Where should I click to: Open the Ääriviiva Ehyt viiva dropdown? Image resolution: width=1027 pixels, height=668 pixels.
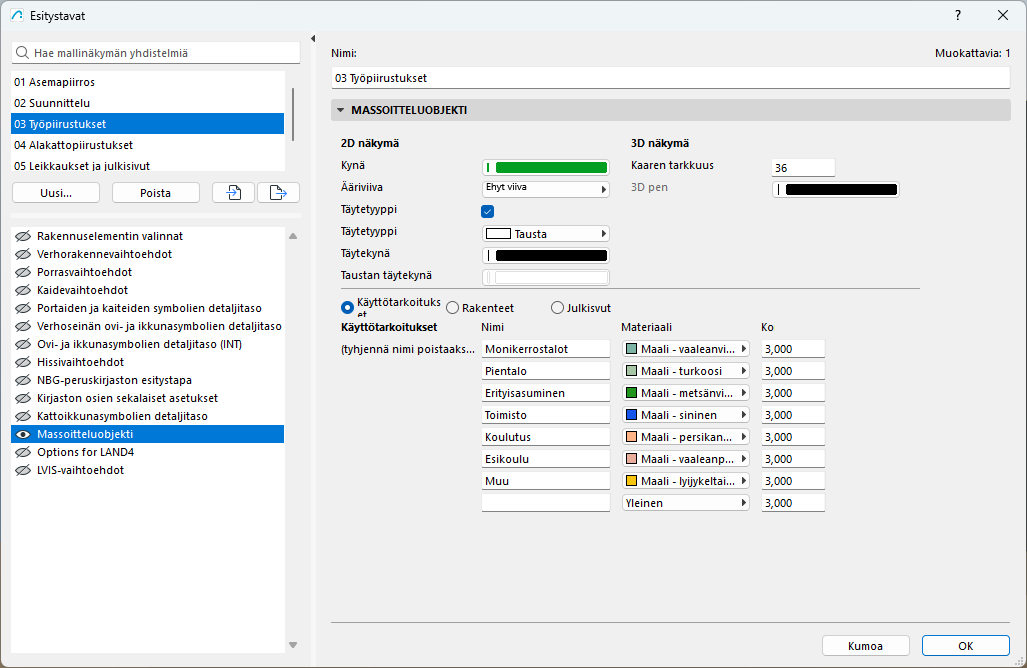(x=546, y=189)
